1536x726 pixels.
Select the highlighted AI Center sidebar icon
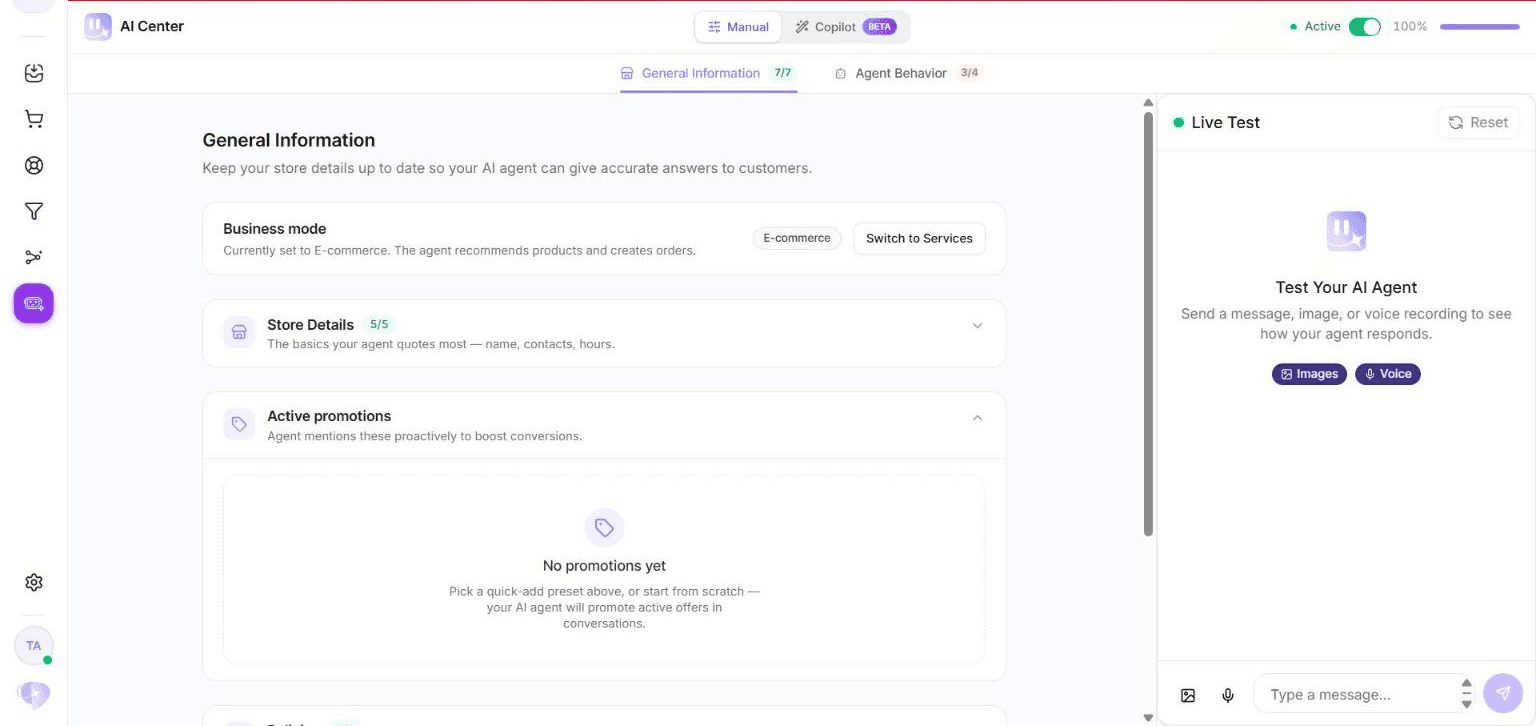34,303
